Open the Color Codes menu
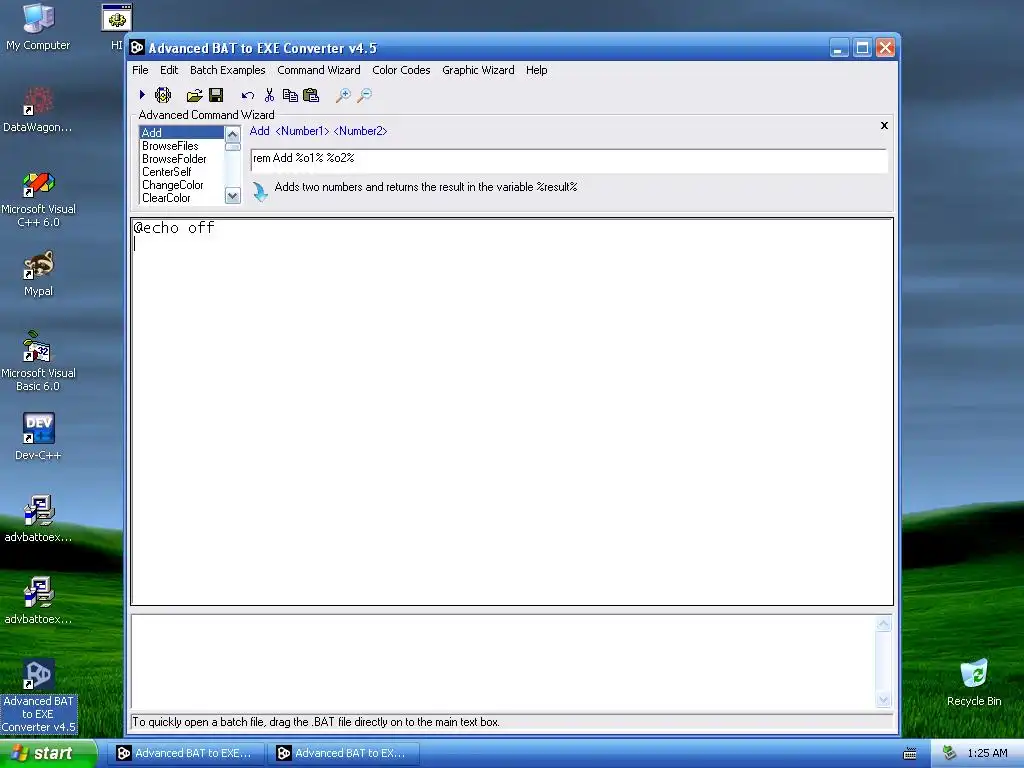 [401, 70]
